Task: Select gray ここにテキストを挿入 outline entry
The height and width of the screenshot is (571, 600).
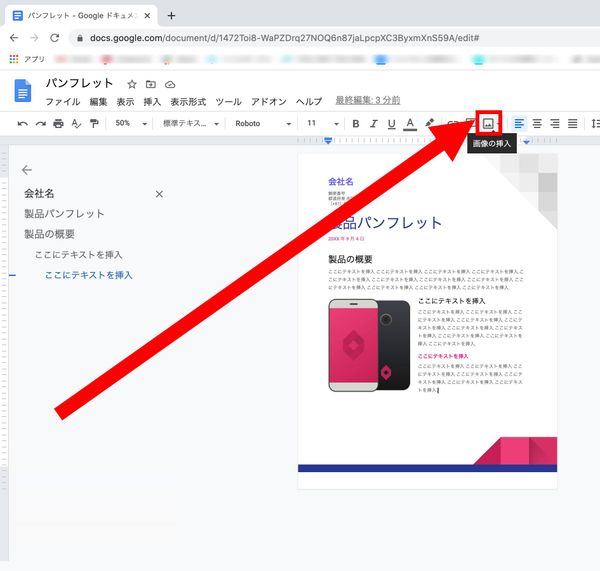Action: (78, 255)
